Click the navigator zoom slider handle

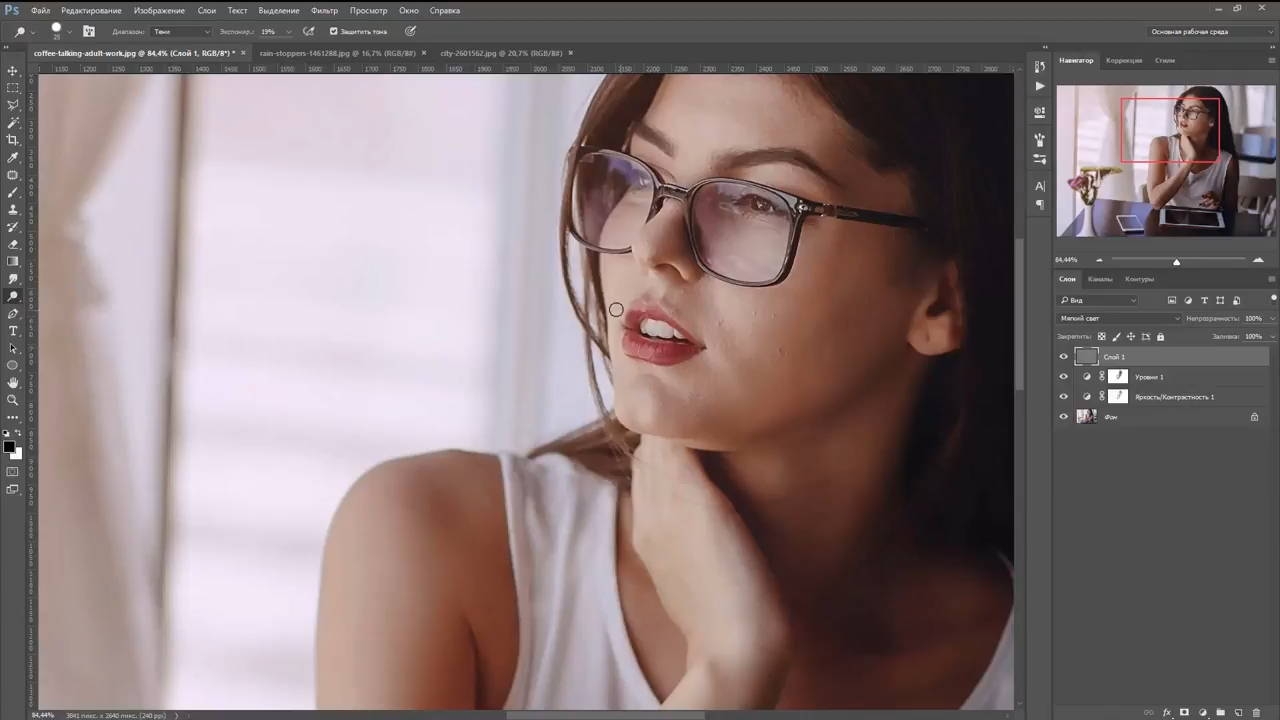click(x=1176, y=262)
